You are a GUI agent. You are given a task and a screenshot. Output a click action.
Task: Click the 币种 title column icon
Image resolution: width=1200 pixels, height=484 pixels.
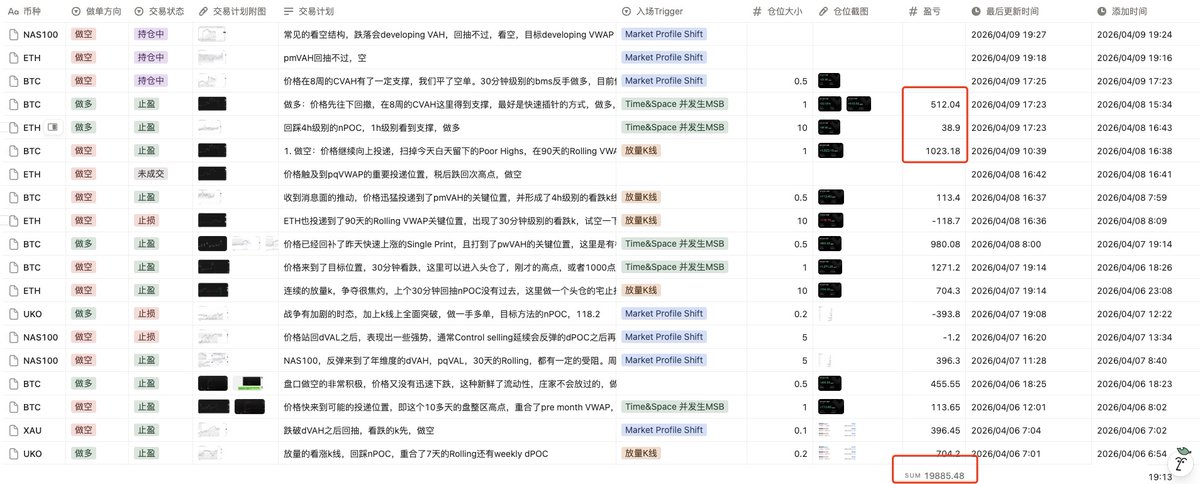[13, 11]
